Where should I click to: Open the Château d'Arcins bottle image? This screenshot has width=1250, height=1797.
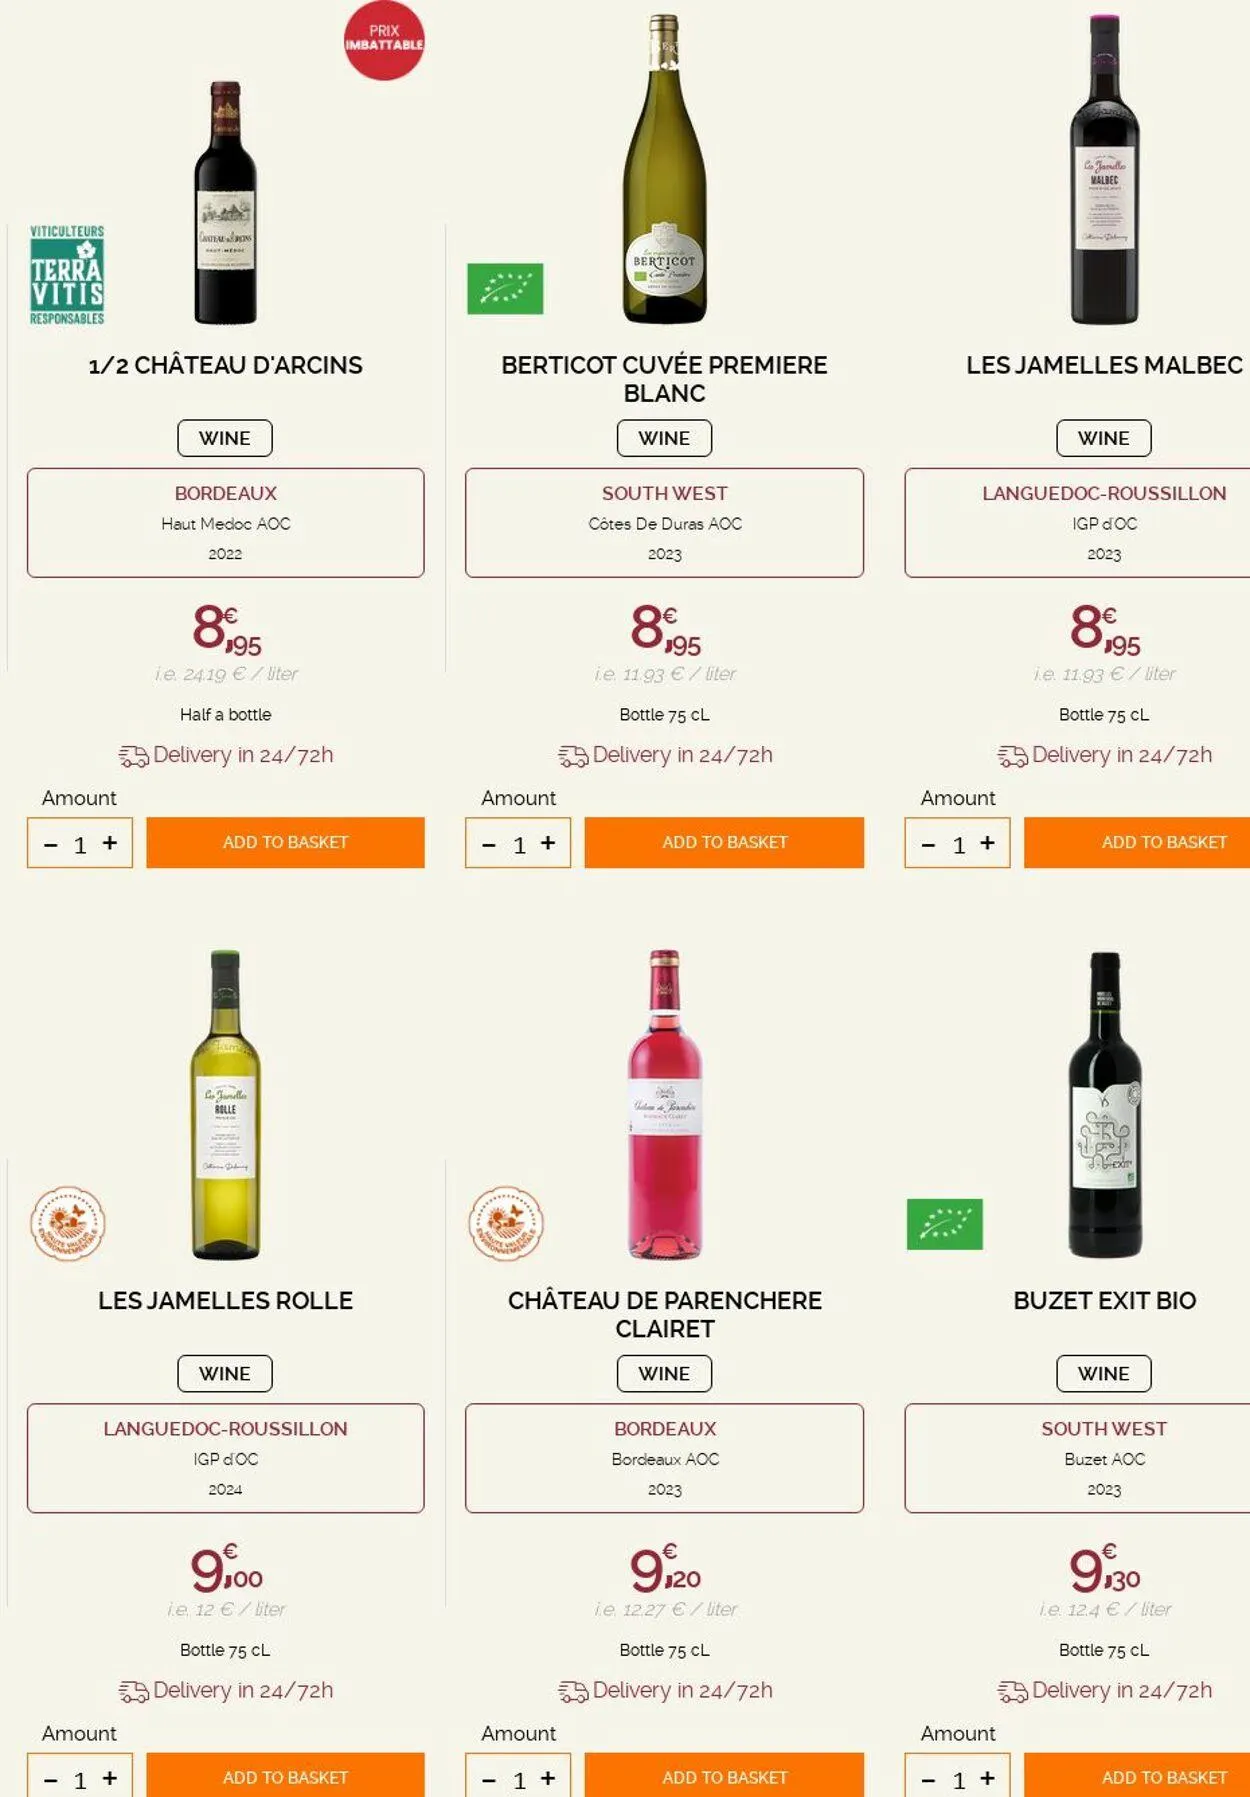point(225,203)
